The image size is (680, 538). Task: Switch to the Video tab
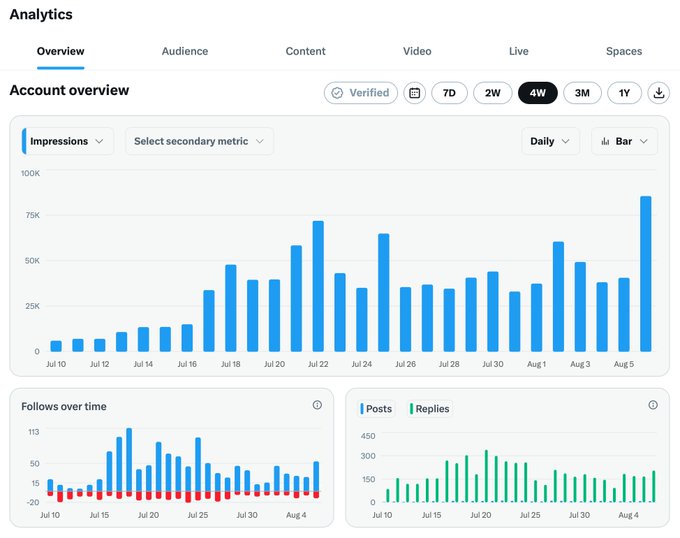coord(417,51)
